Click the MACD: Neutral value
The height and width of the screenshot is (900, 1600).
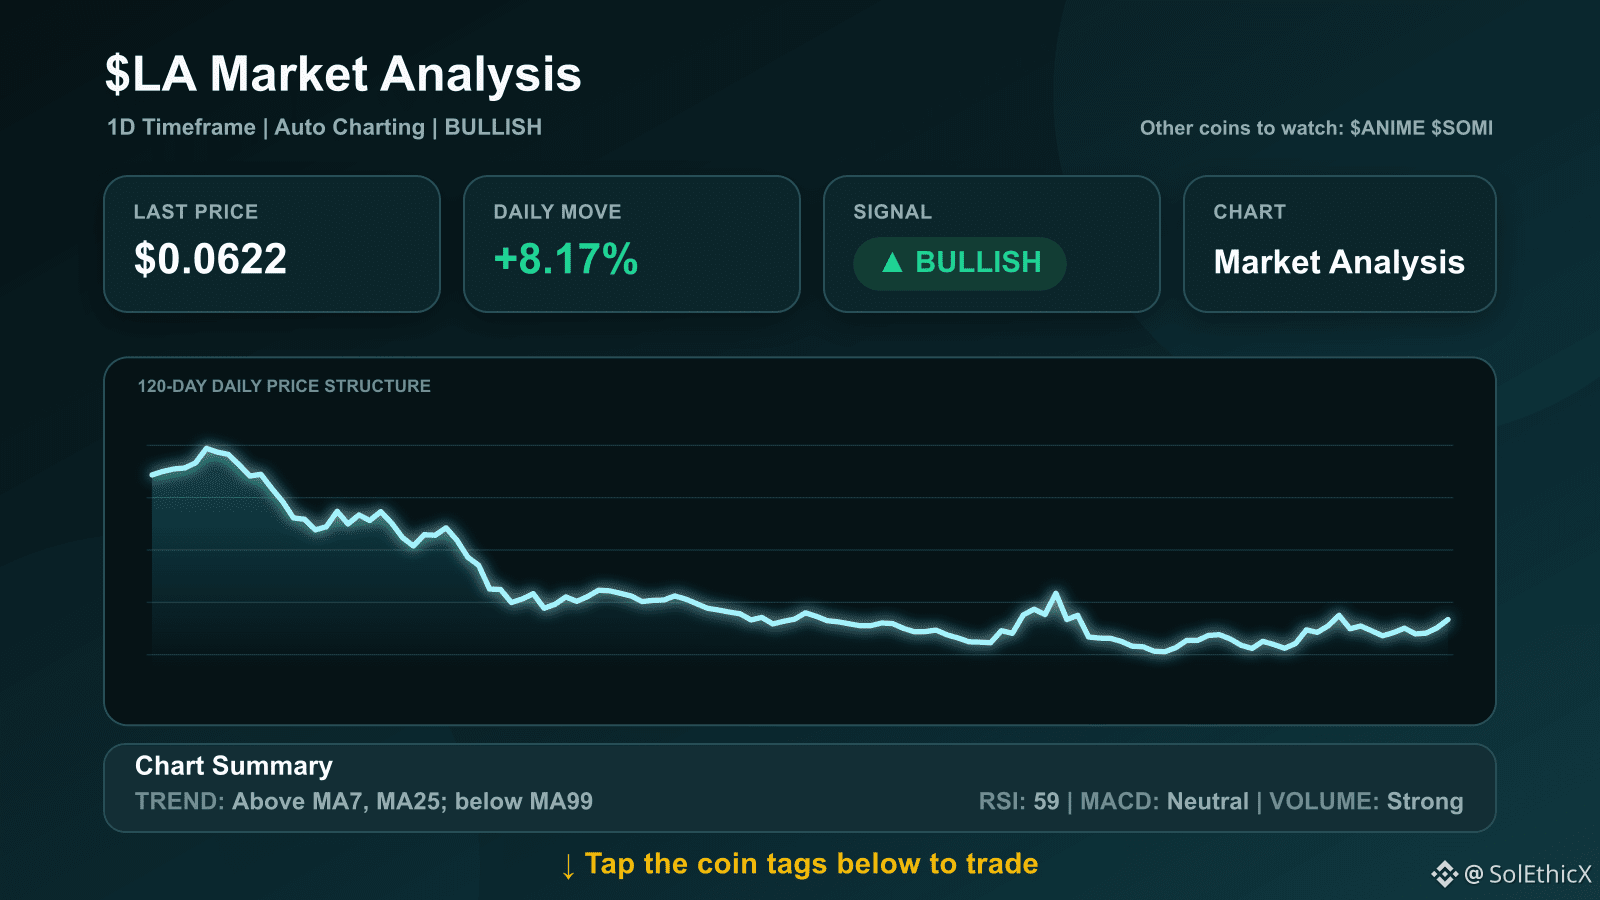click(x=1164, y=802)
